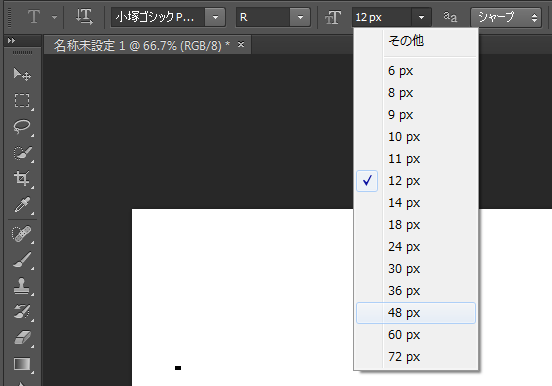
Task: Toggle the font size dropdown arrow
Action: pyautogui.click(x=421, y=17)
